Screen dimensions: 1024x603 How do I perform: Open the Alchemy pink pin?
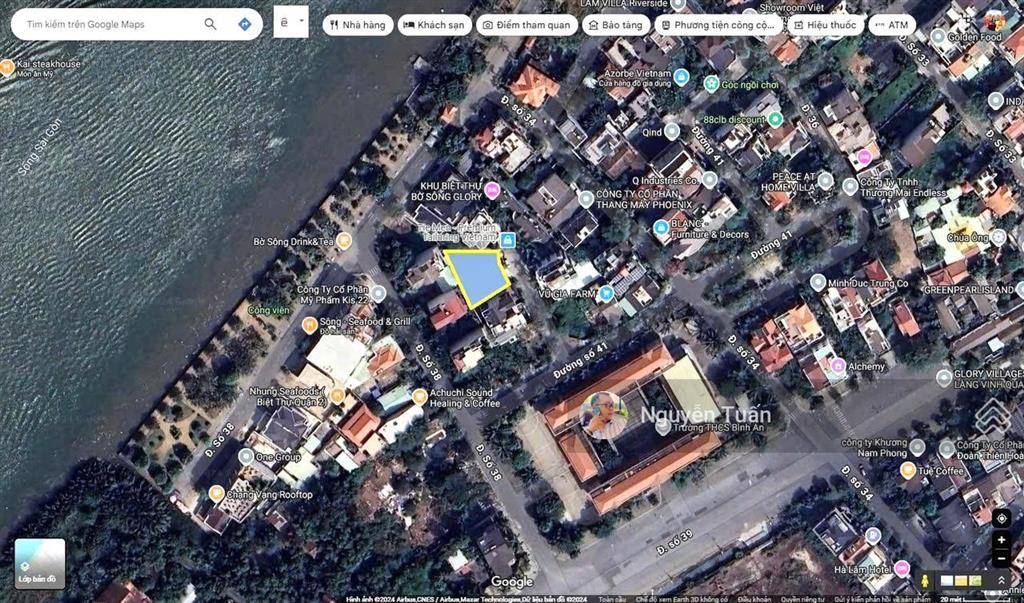839,366
